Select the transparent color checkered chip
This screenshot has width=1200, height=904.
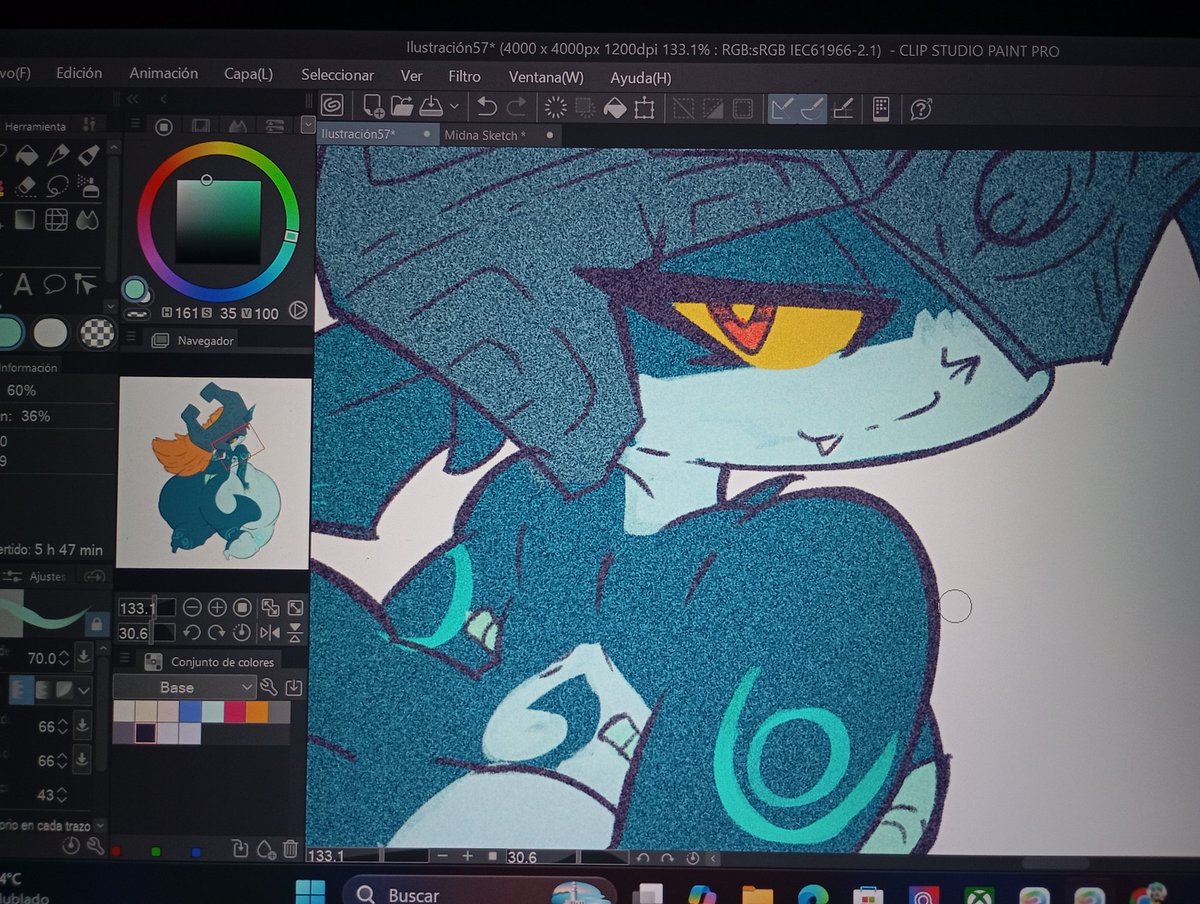coord(97,332)
